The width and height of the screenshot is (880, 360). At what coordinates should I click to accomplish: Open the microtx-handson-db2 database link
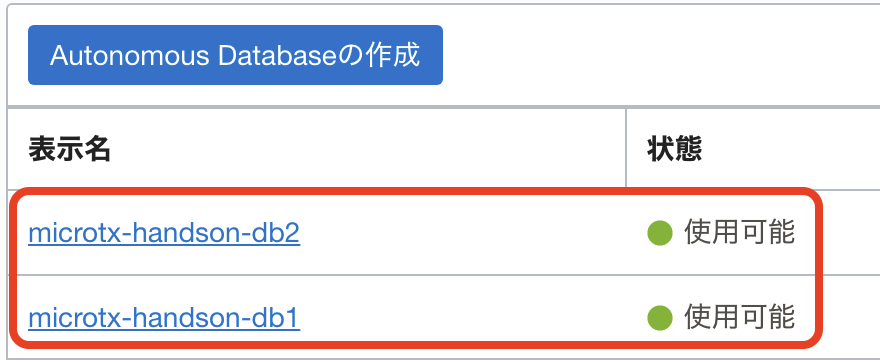pos(164,234)
